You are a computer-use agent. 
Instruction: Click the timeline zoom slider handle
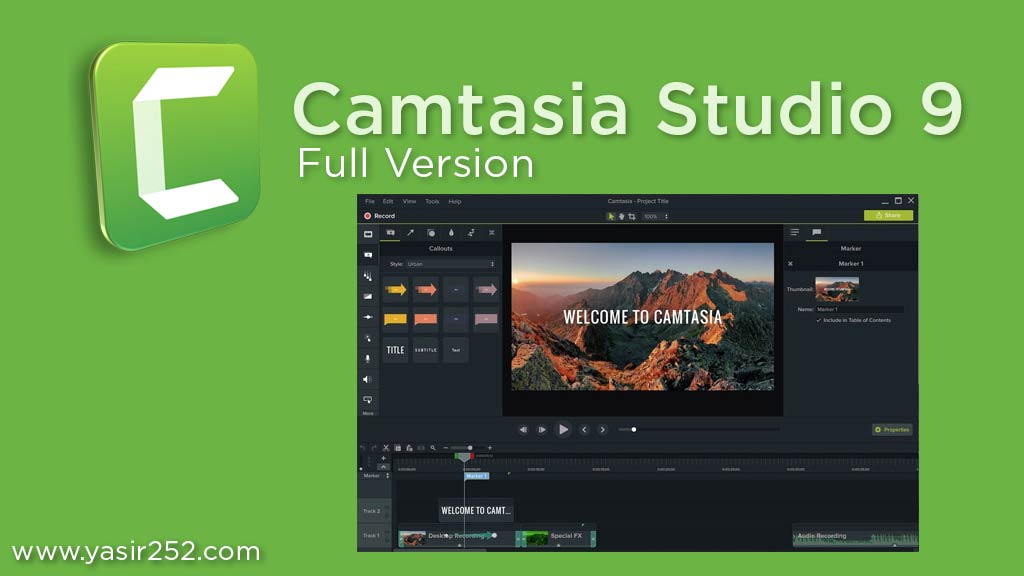pyautogui.click(x=470, y=448)
